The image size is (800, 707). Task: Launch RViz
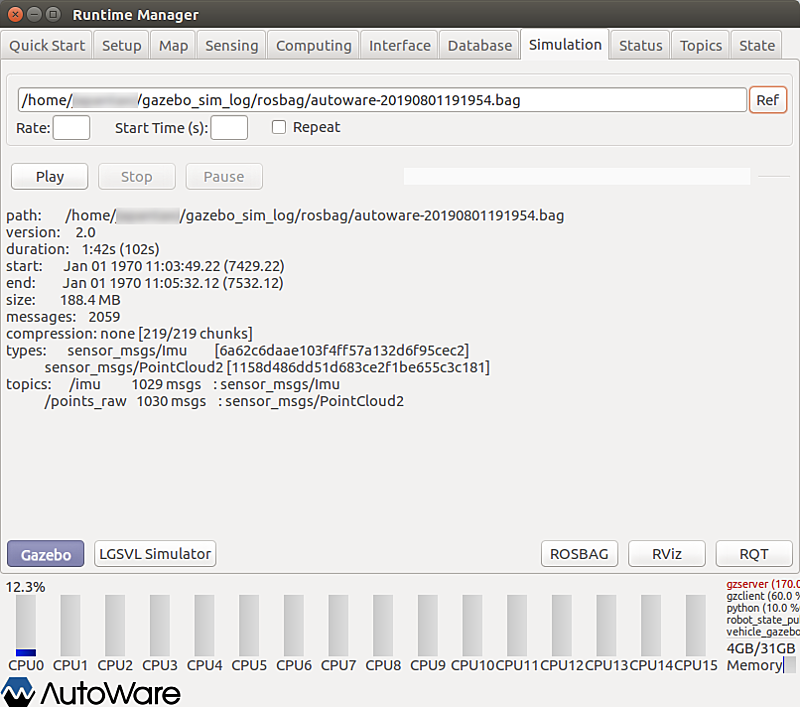coord(667,554)
